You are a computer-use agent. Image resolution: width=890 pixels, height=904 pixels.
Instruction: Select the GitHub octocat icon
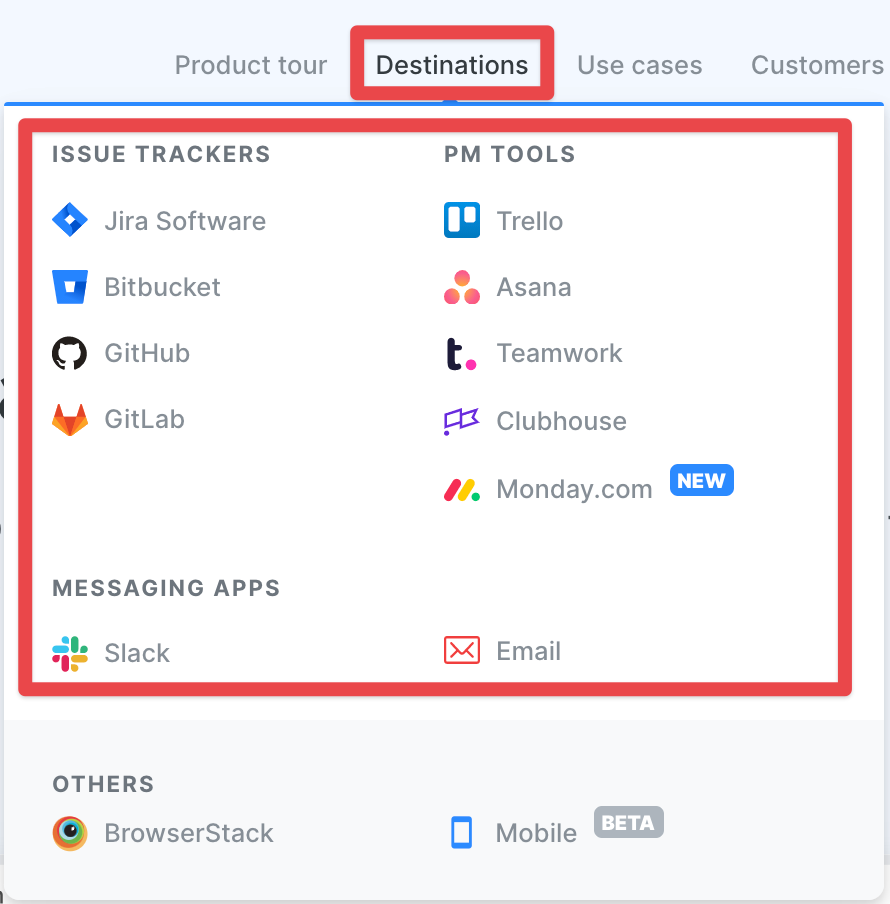click(70, 353)
